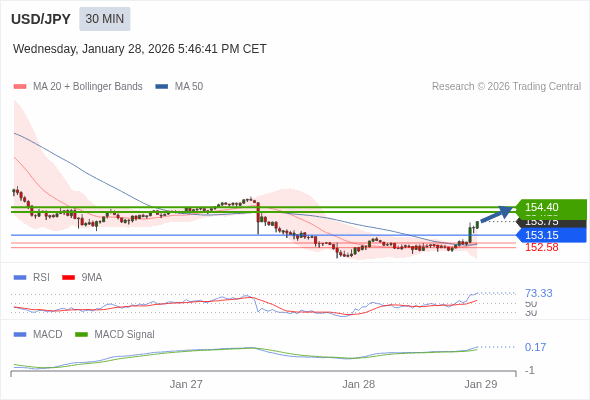This screenshot has width=590, height=400.
Task: Click the USD/JPY pair title
Action: click(x=41, y=19)
